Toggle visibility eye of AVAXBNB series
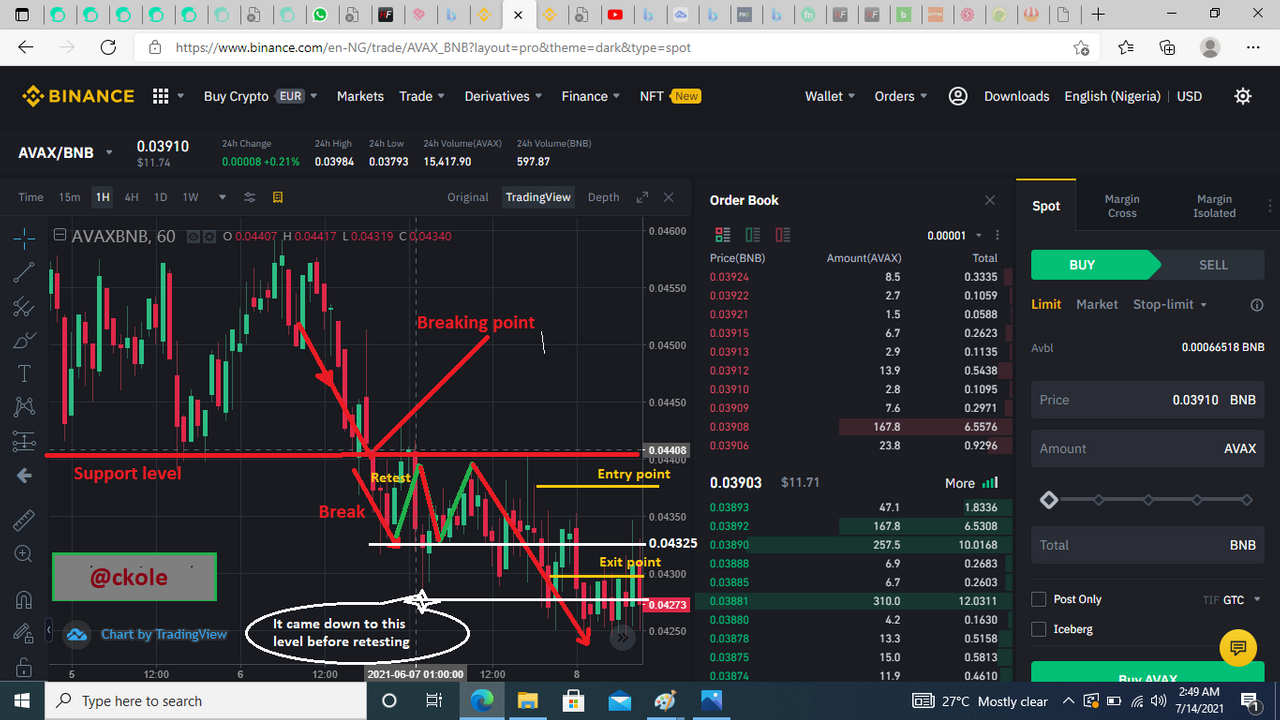 [x=194, y=237]
